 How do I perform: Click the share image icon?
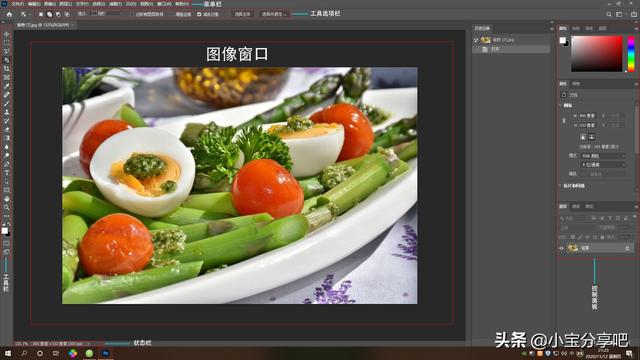click(634, 14)
